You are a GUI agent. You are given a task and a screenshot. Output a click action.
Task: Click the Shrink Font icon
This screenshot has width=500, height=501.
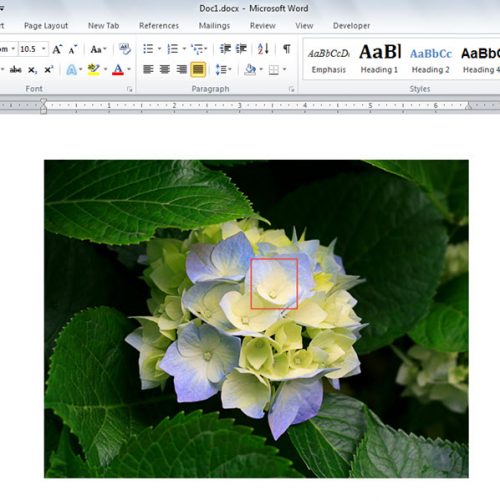(73, 49)
